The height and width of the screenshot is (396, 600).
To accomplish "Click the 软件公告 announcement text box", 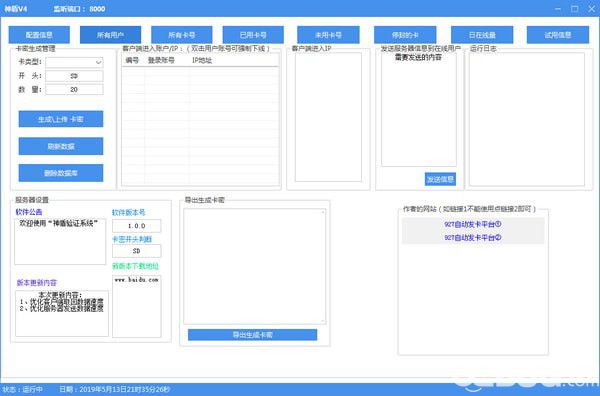I will pos(60,241).
